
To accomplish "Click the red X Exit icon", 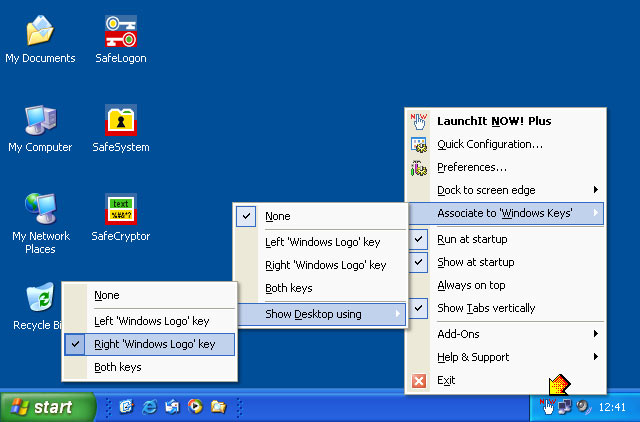I will (x=419, y=381).
